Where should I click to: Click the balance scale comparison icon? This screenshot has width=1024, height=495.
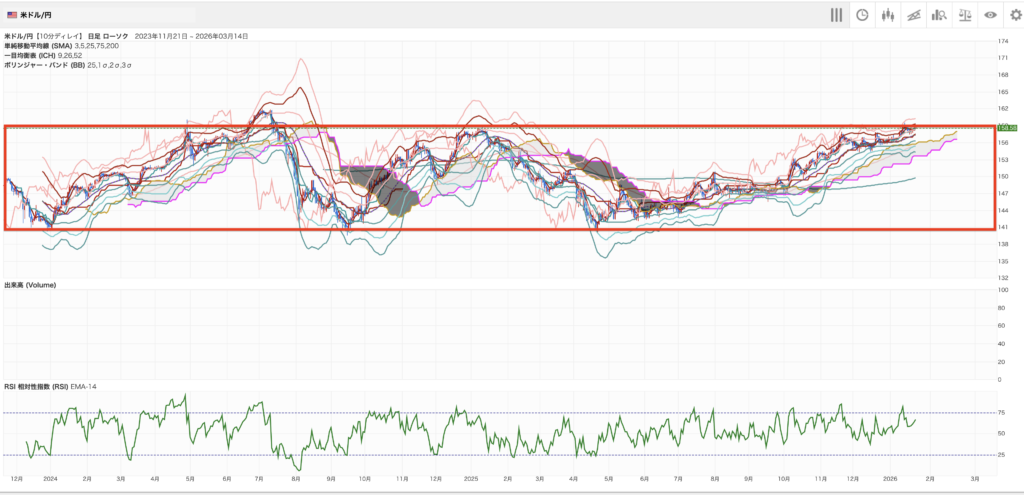(x=964, y=15)
